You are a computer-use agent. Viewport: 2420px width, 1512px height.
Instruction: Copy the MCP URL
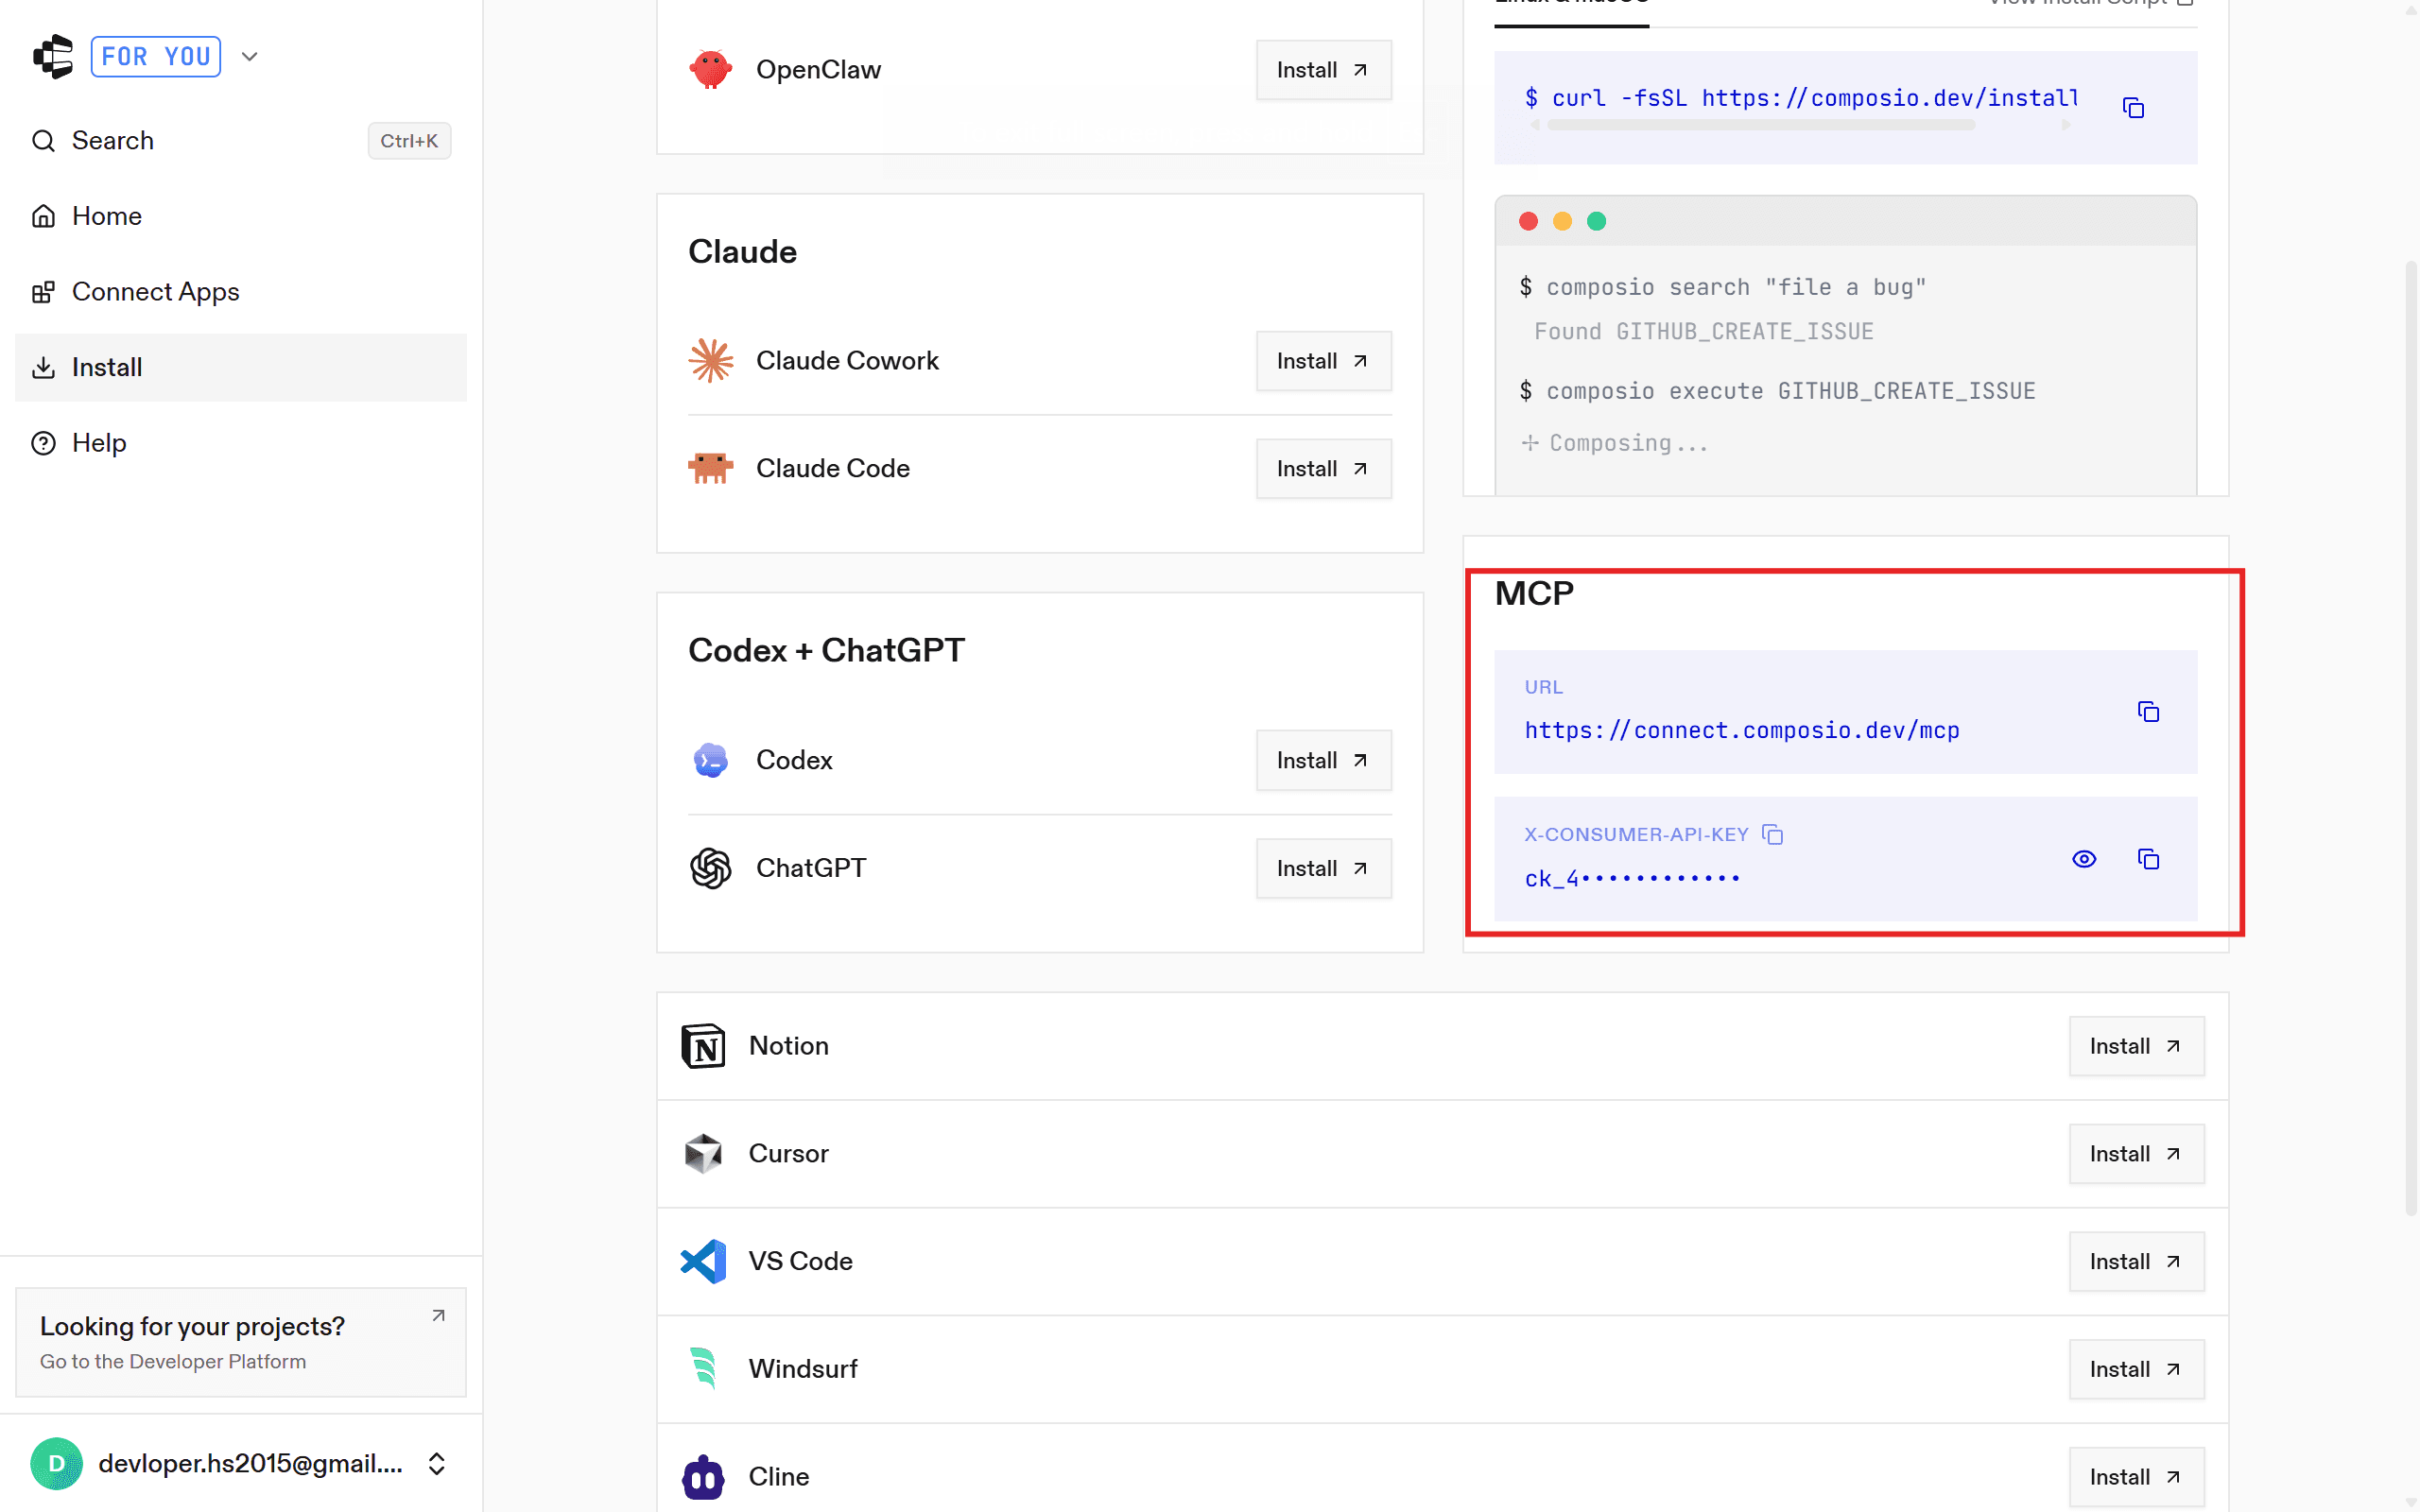point(2148,712)
